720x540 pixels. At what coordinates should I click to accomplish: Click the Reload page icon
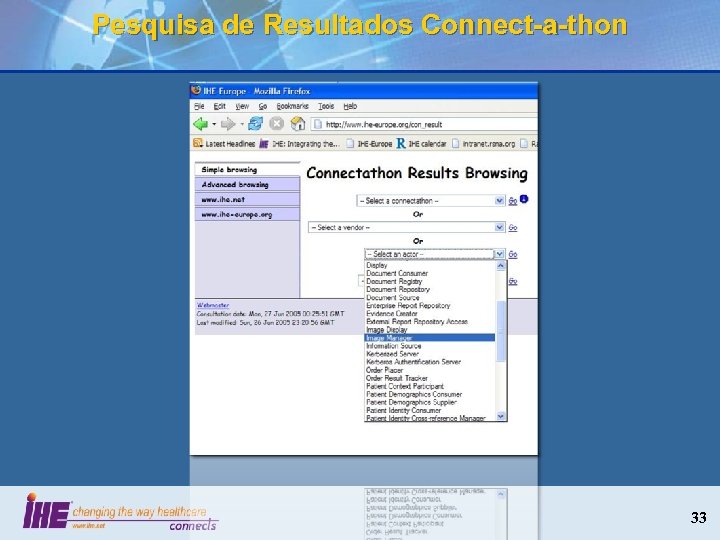point(255,124)
